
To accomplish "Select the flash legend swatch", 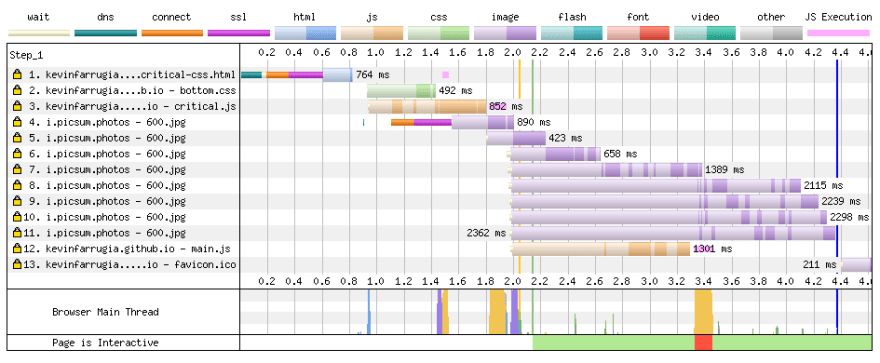I will tap(572, 33).
